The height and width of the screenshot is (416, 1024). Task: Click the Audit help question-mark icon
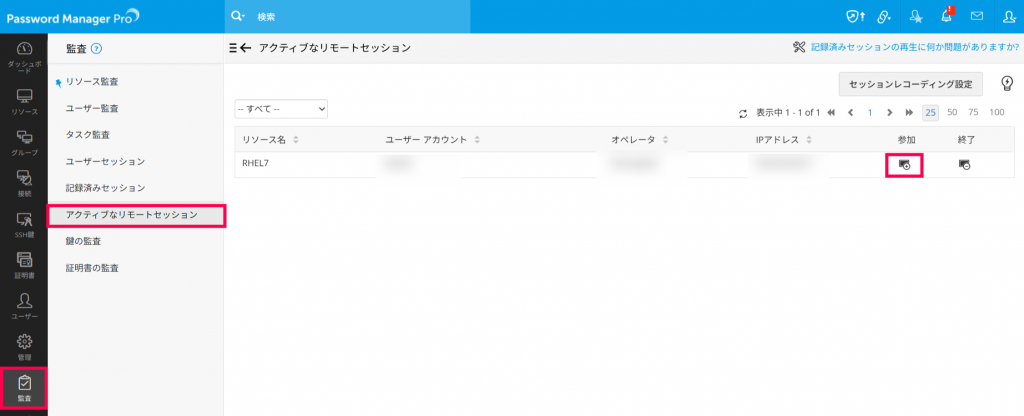[x=97, y=48]
